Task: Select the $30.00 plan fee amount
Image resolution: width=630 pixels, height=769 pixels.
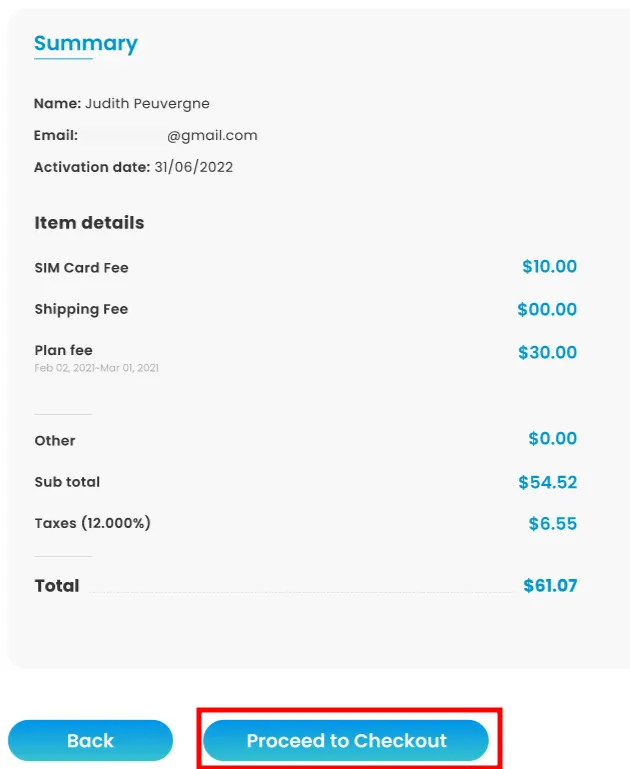Action: (547, 352)
